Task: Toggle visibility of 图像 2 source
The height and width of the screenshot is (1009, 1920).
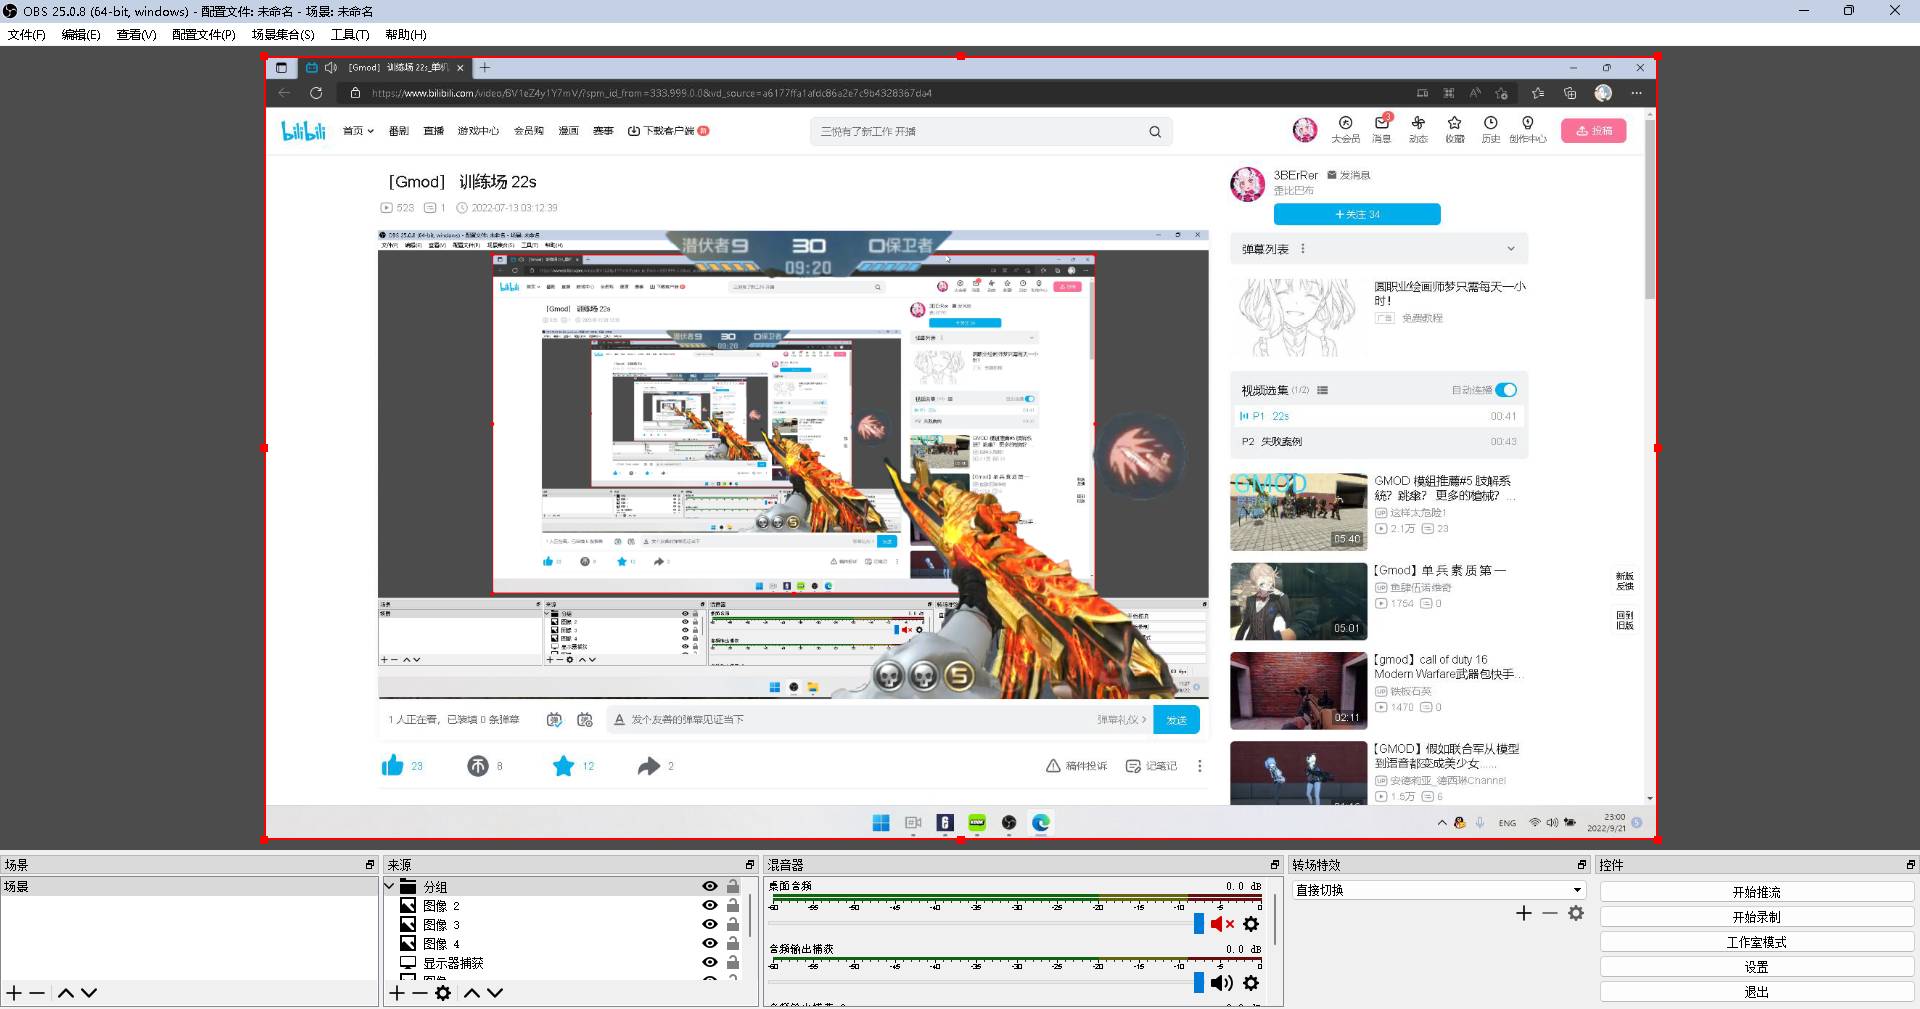Action: point(710,906)
